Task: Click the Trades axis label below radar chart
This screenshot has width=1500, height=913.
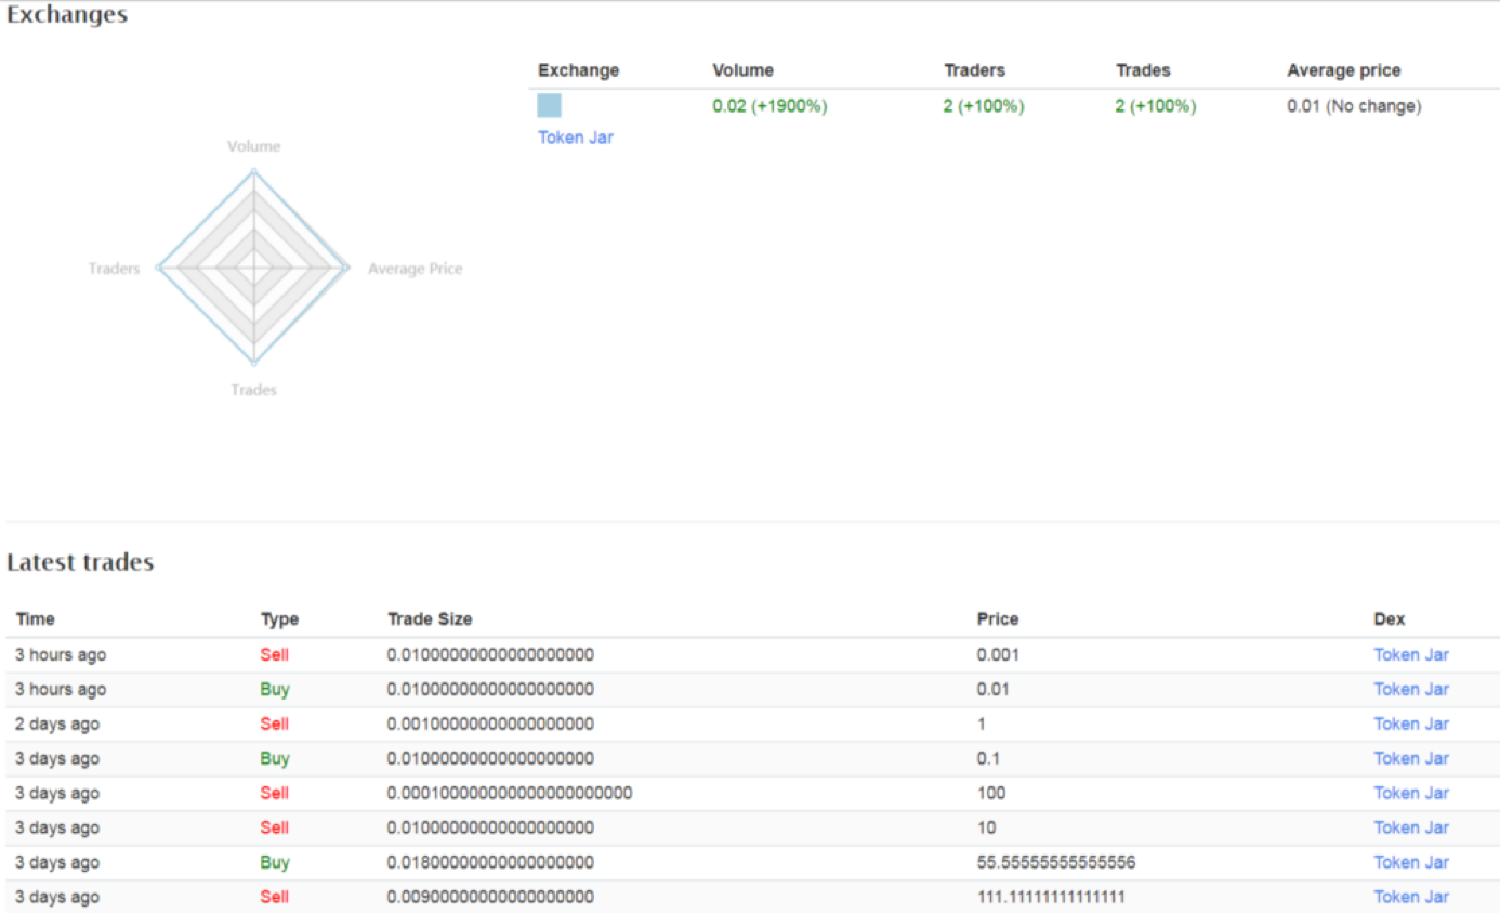Action: pyautogui.click(x=253, y=390)
